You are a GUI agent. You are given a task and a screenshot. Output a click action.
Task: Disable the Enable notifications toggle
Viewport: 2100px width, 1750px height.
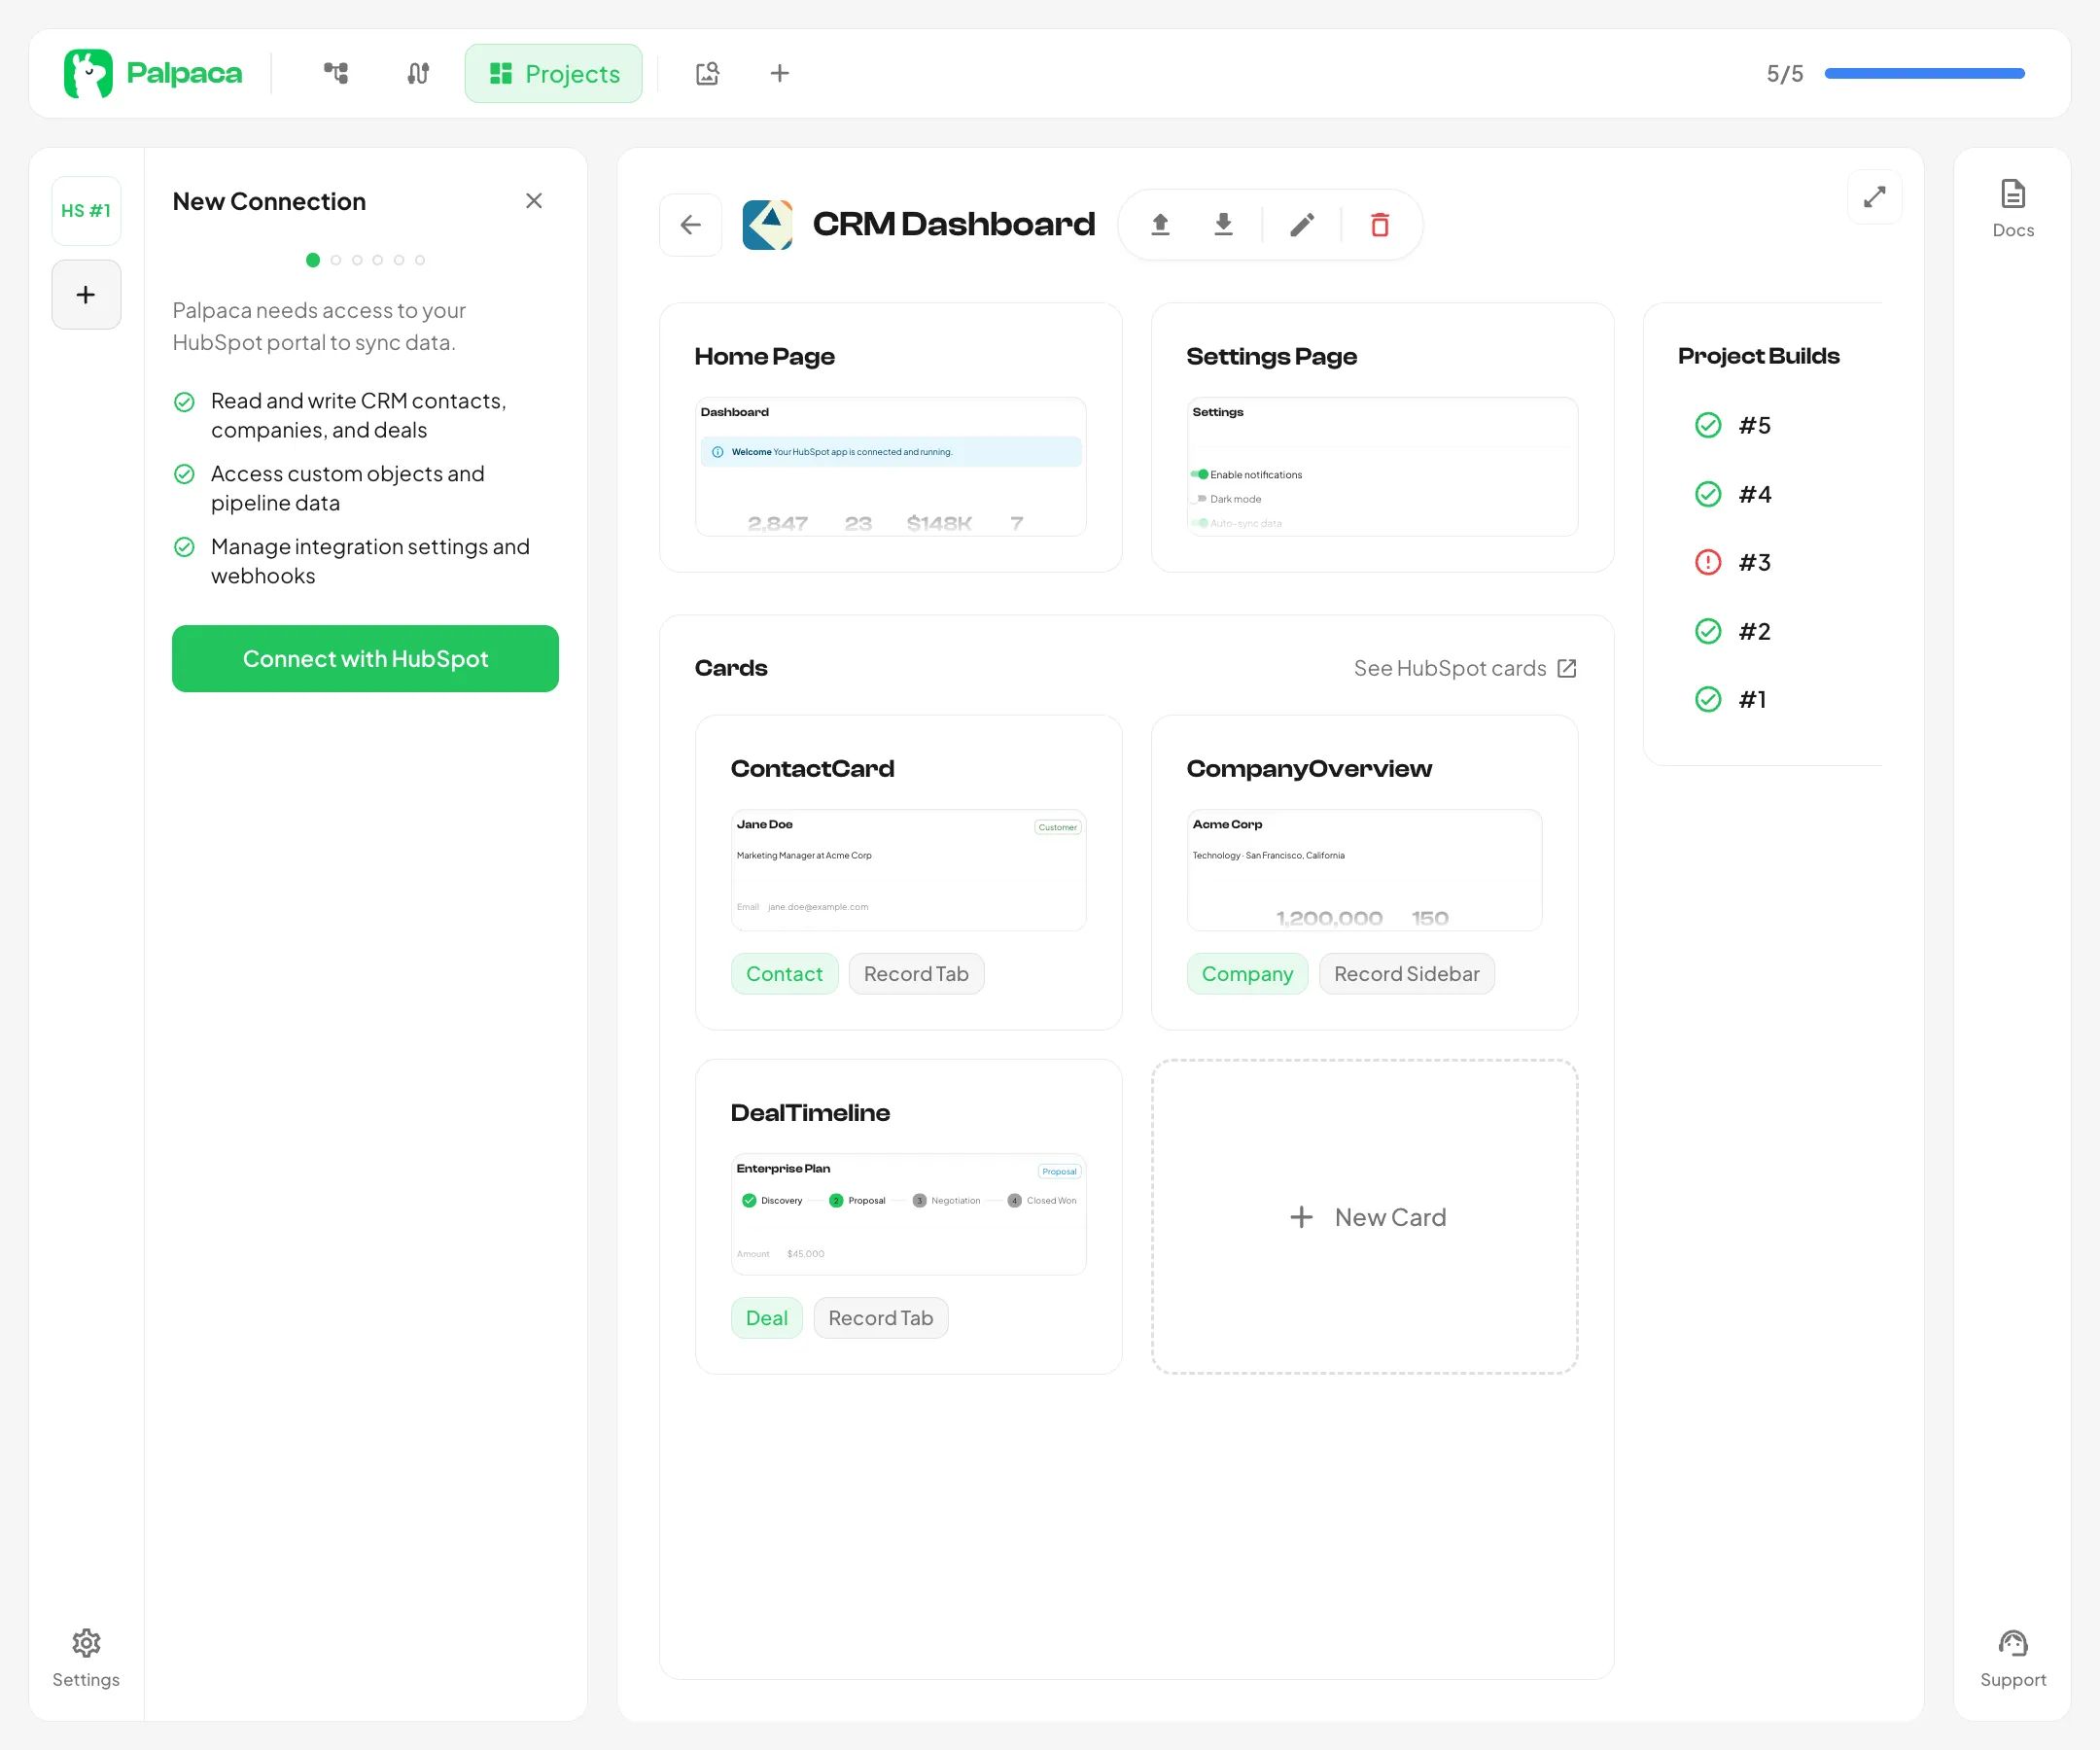(x=1199, y=474)
